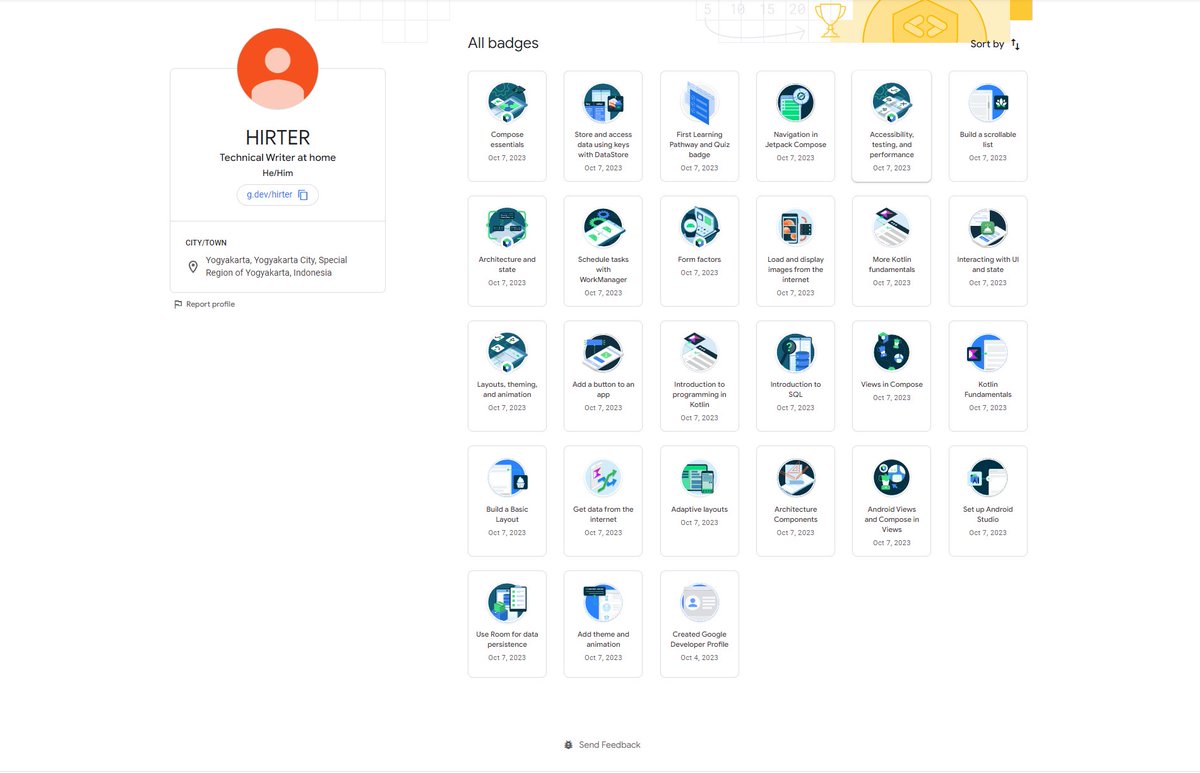Click the Views in Compose badge icon
The image size is (1200, 773).
coord(891,353)
